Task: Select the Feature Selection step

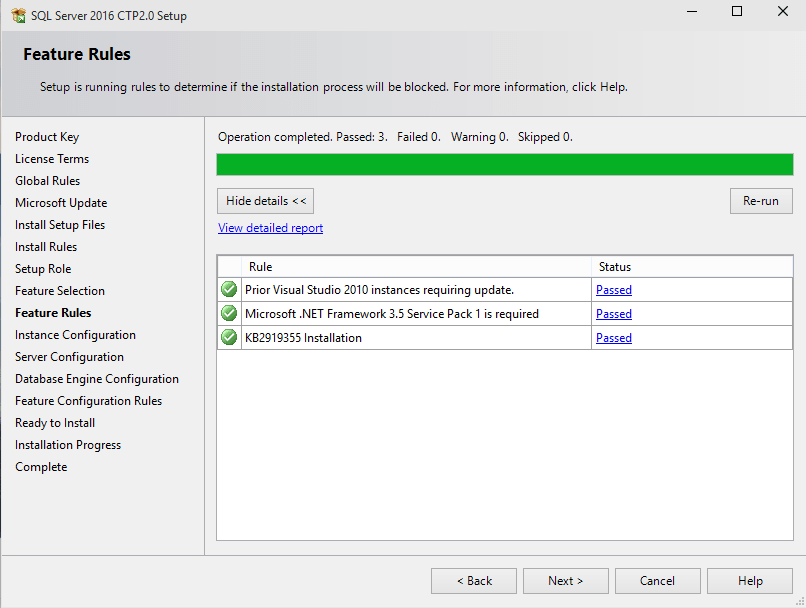Action: (x=60, y=291)
